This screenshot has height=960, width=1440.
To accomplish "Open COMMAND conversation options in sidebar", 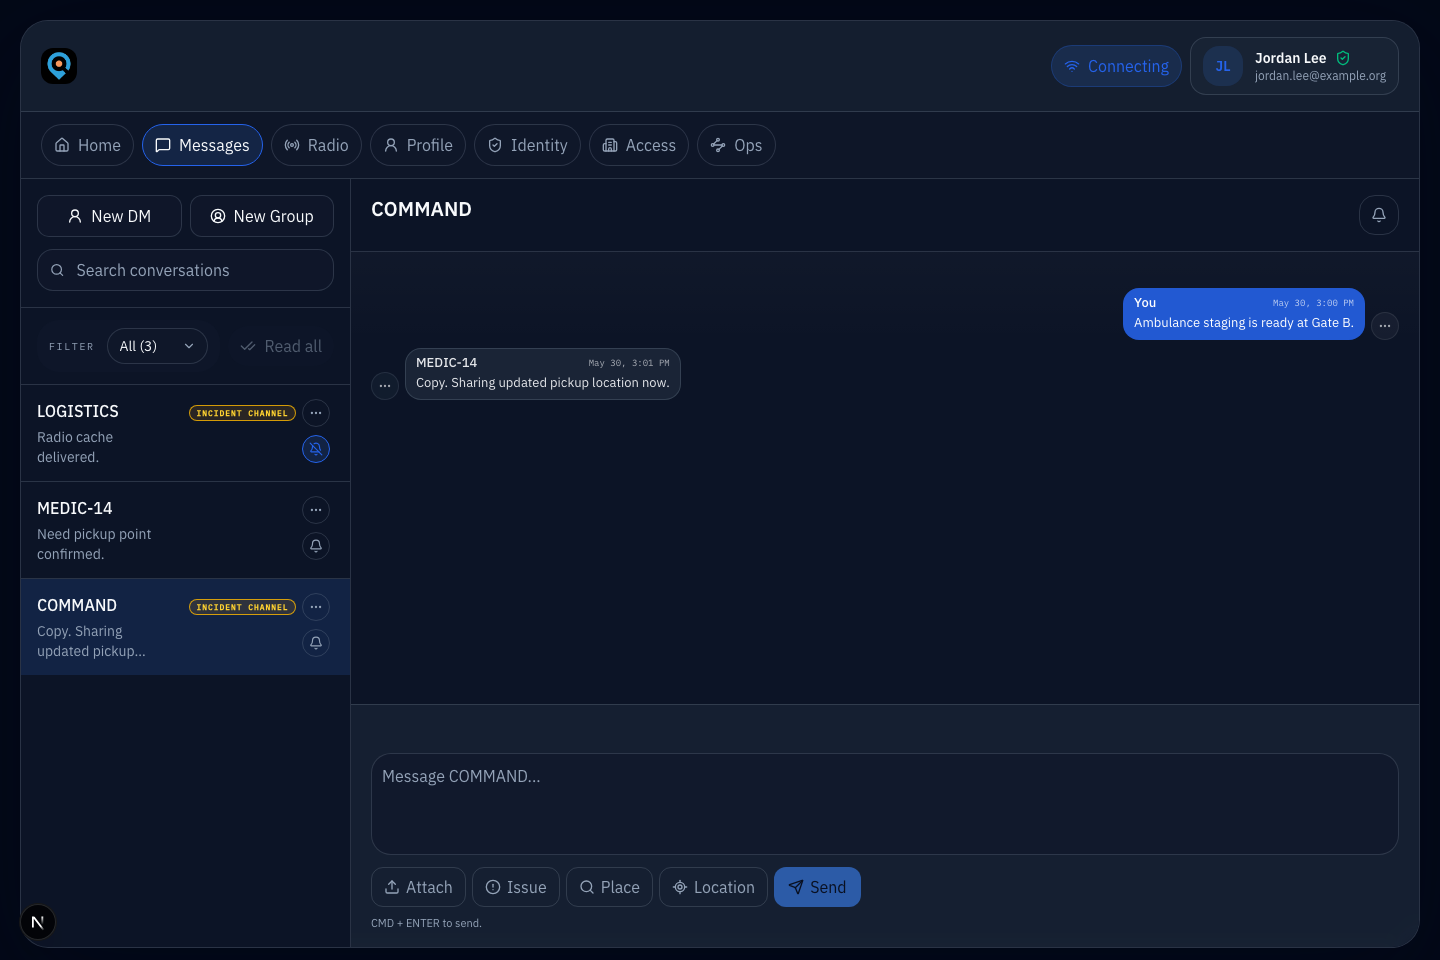I will click(x=316, y=607).
